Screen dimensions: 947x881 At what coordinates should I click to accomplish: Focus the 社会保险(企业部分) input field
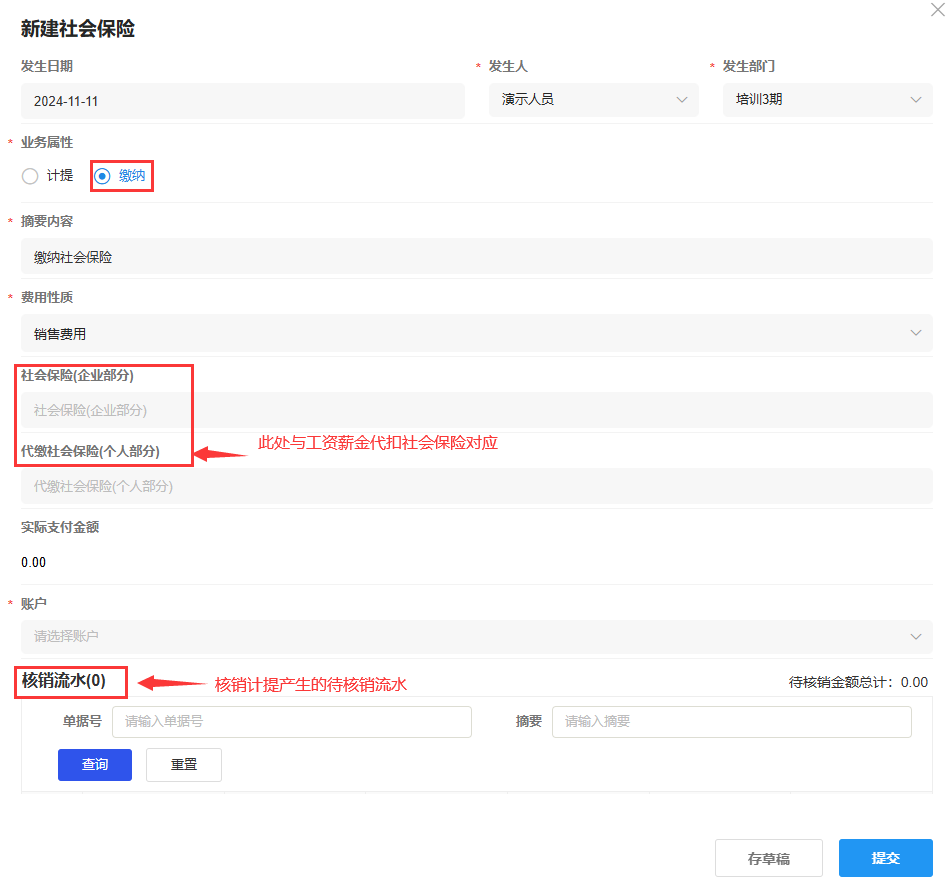tap(476, 410)
